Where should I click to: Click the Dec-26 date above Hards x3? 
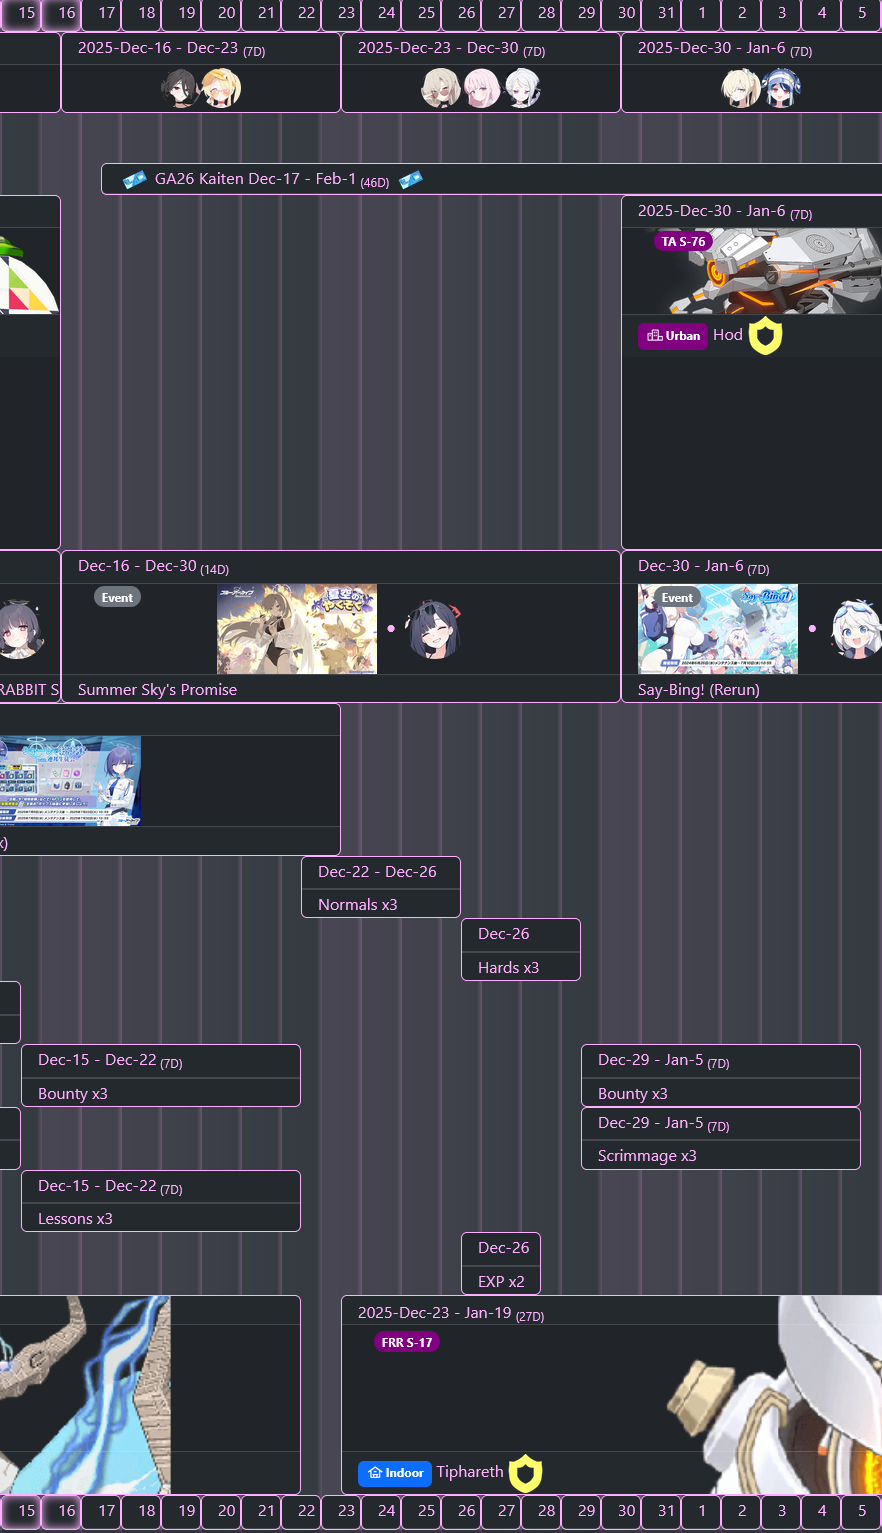coord(504,934)
